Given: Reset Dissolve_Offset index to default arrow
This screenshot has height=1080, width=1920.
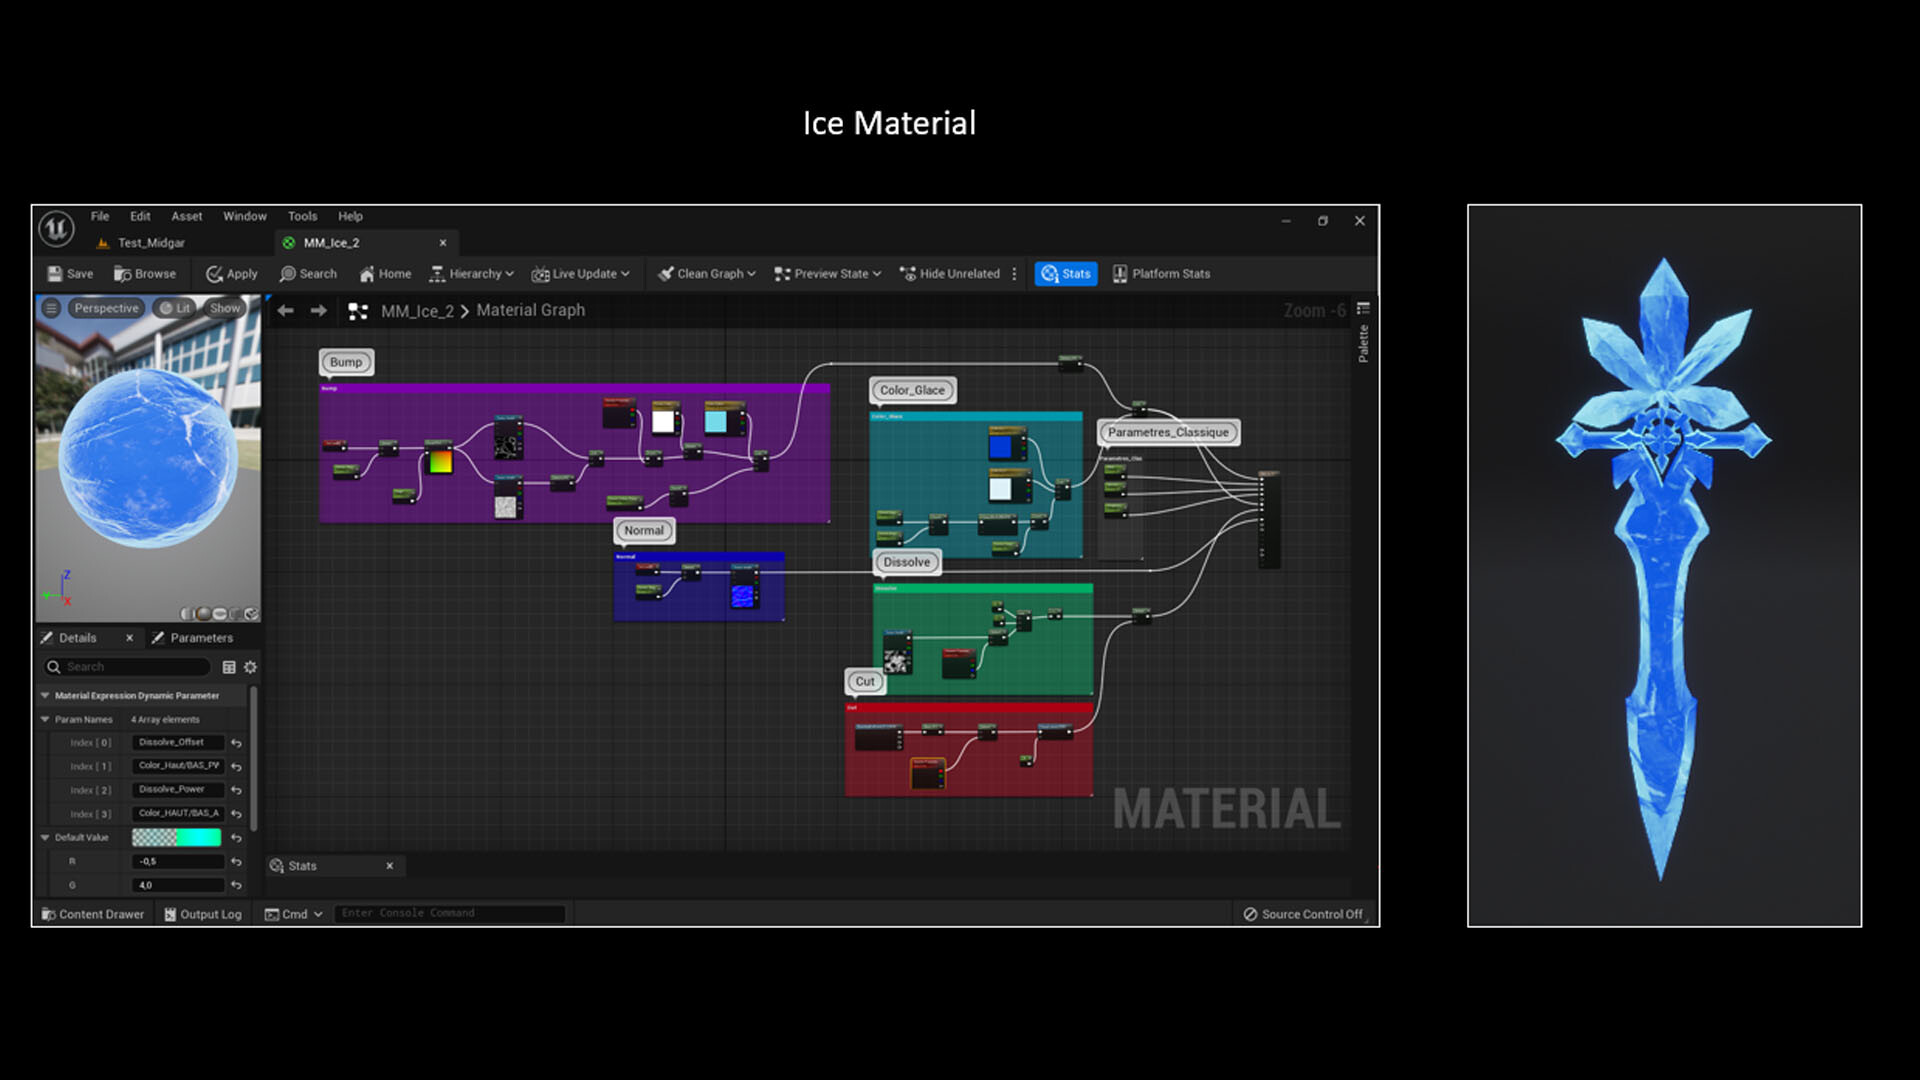Looking at the screenshot, I should tap(237, 743).
